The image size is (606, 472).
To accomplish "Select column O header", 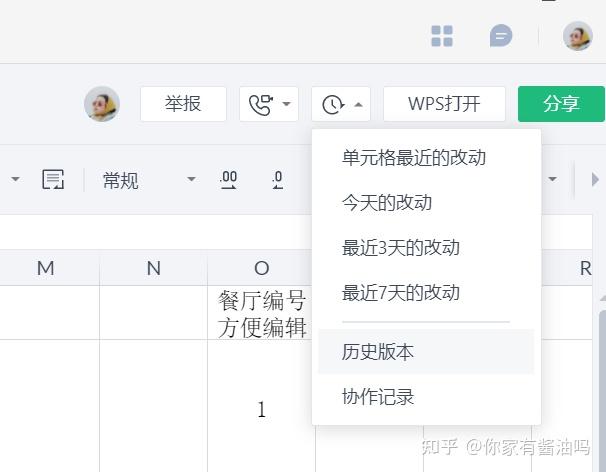I will tap(261, 268).
